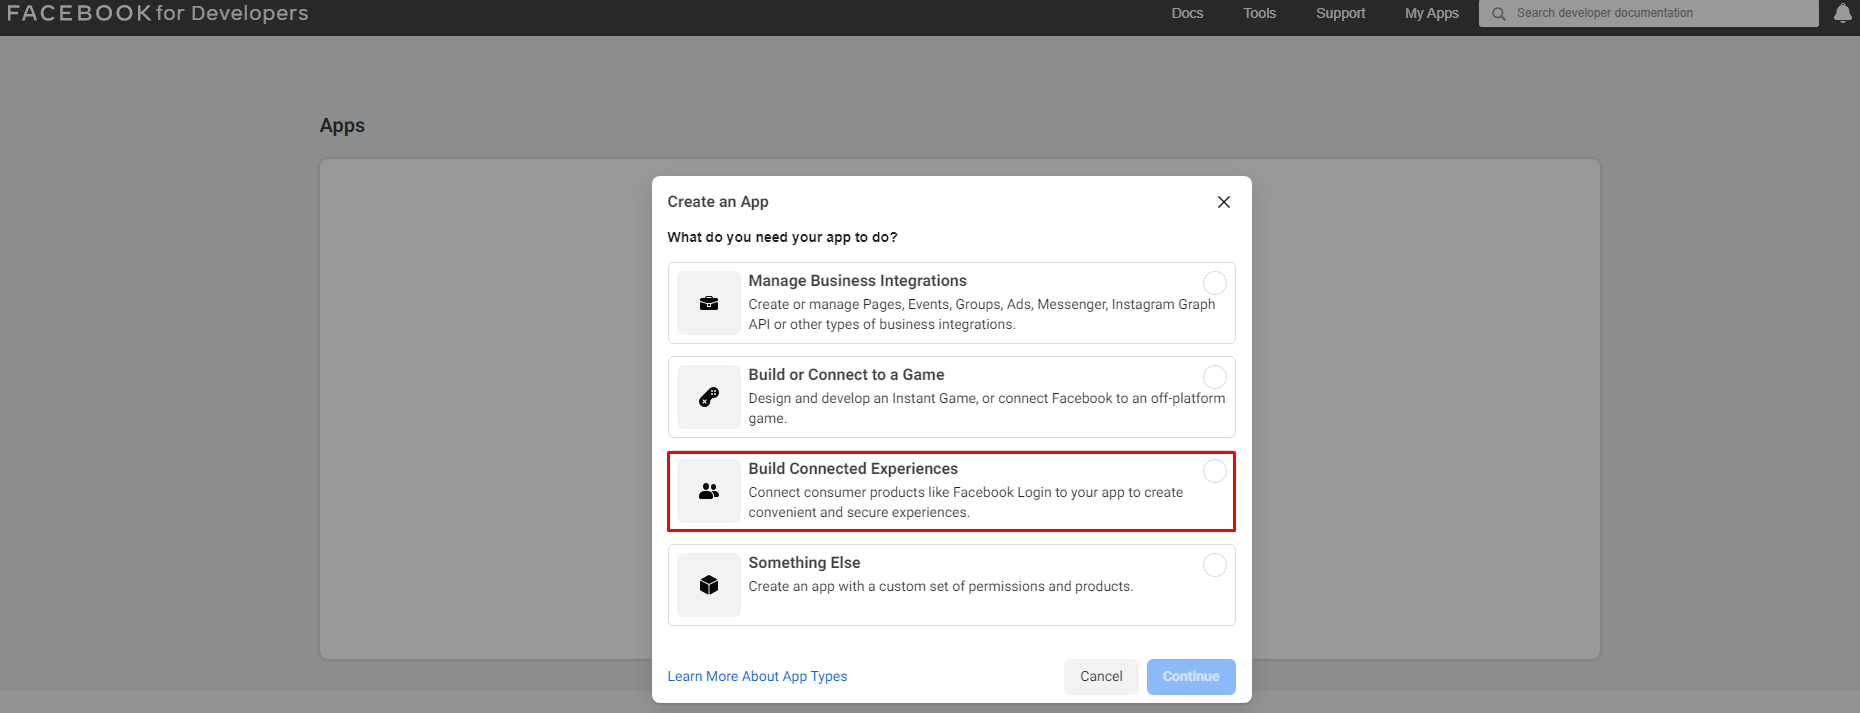Select Manage Business Integrations radio button
The height and width of the screenshot is (713, 1860).
click(x=1214, y=283)
